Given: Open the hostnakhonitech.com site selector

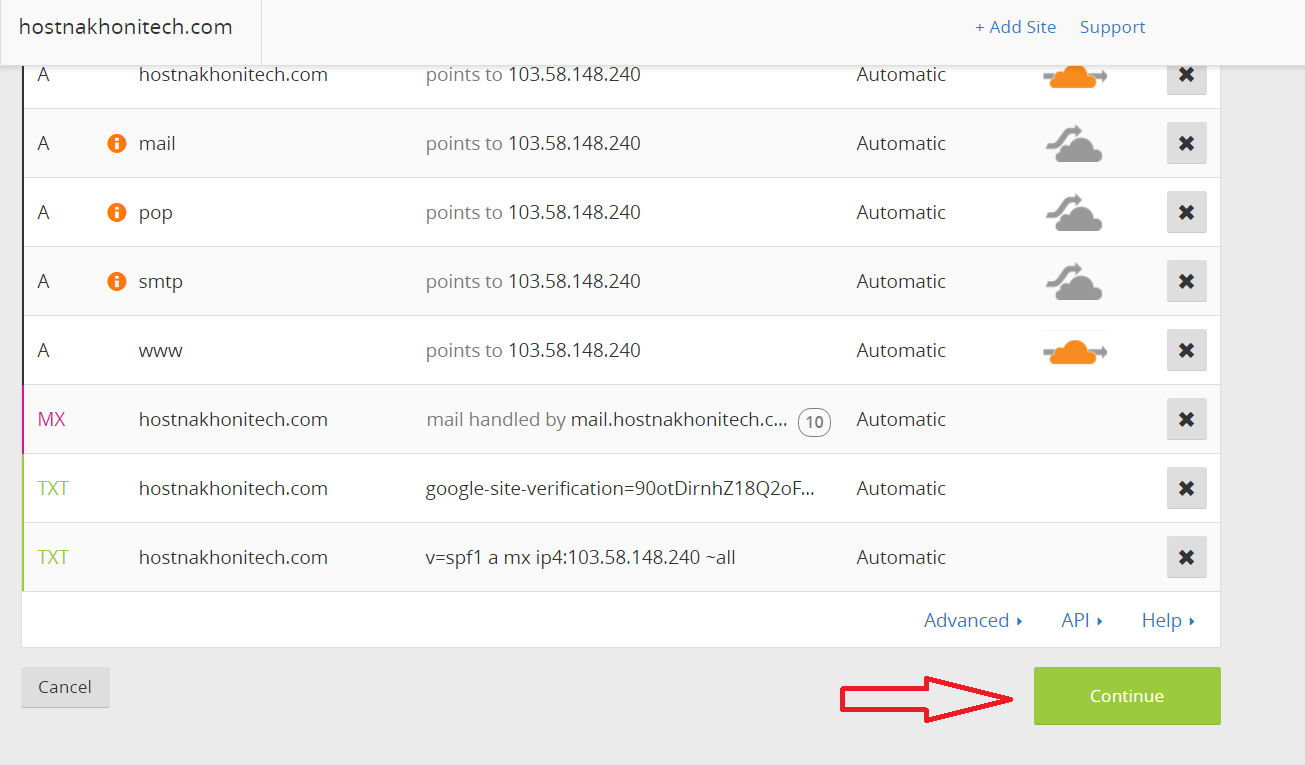Looking at the screenshot, I should pyautogui.click(x=126, y=27).
